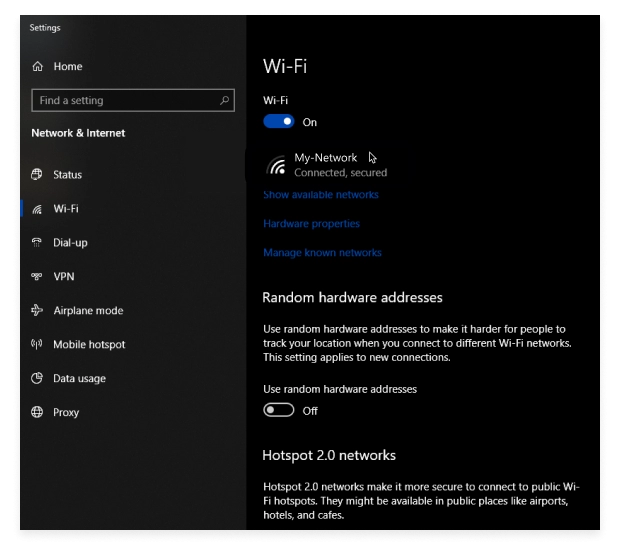The height and width of the screenshot is (545, 620).
Task: Click Manage known networks link
Action: (322, 253)
